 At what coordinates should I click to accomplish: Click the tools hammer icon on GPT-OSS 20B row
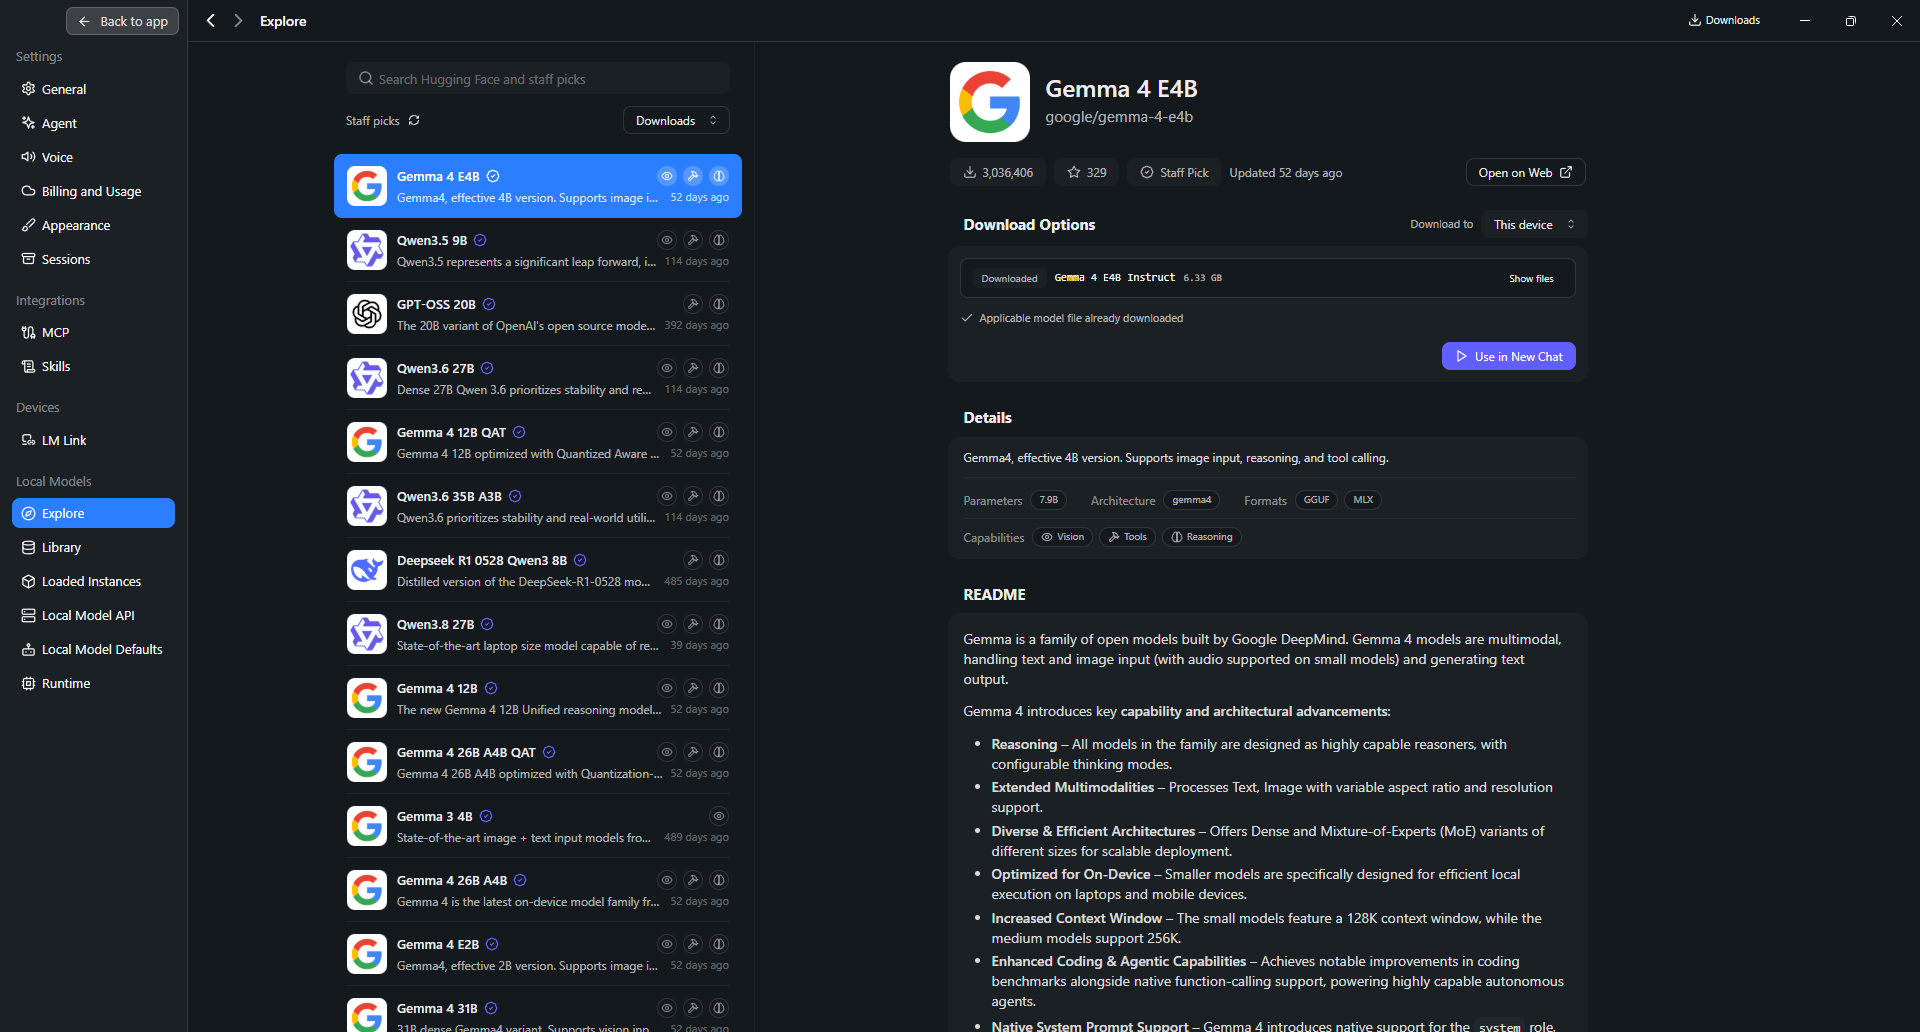(x=693, y=304)
